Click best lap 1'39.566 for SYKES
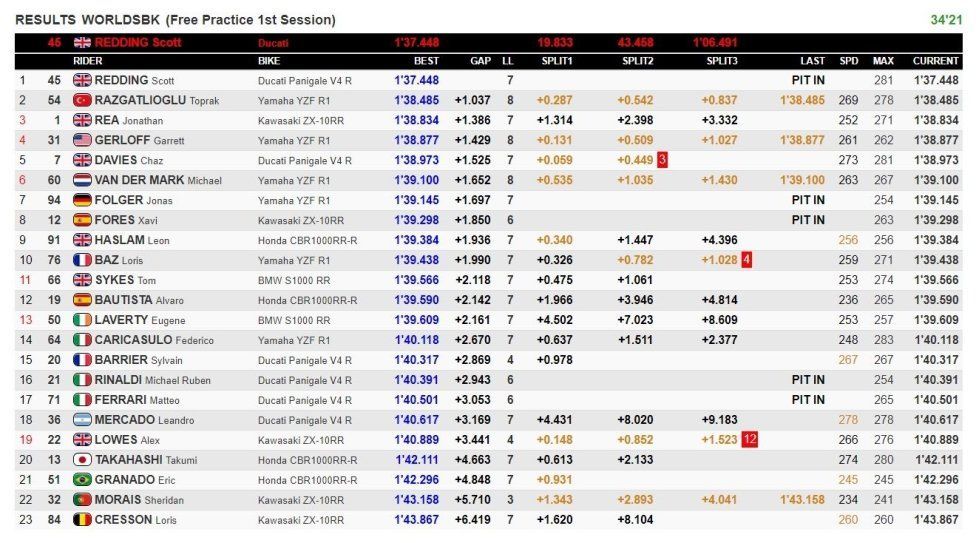976x543 pixels. coord(416,280)
